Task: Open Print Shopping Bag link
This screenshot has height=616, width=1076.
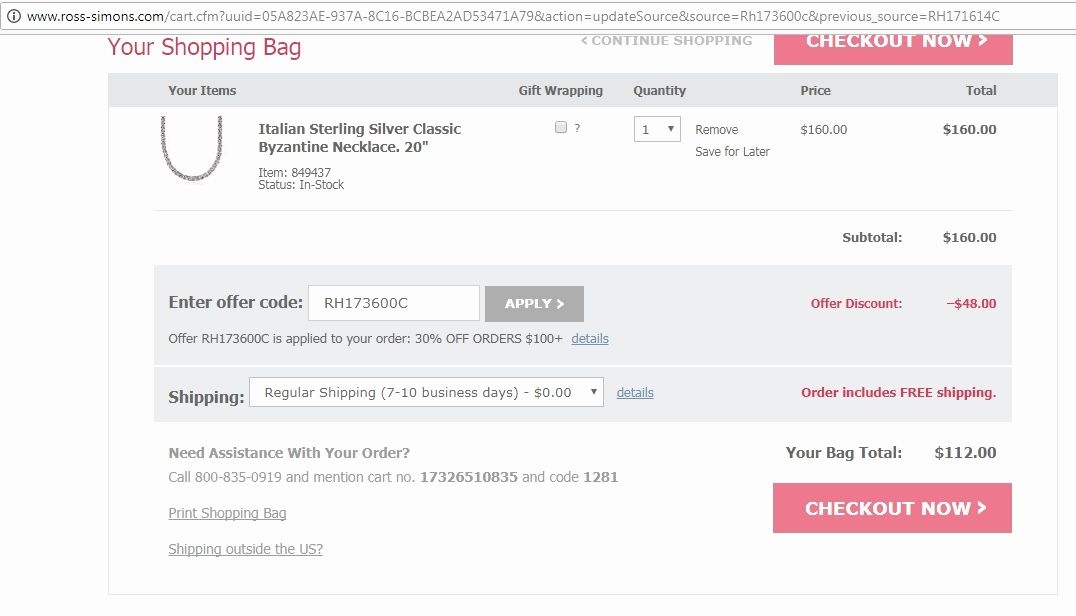Action: coord(227,513)
